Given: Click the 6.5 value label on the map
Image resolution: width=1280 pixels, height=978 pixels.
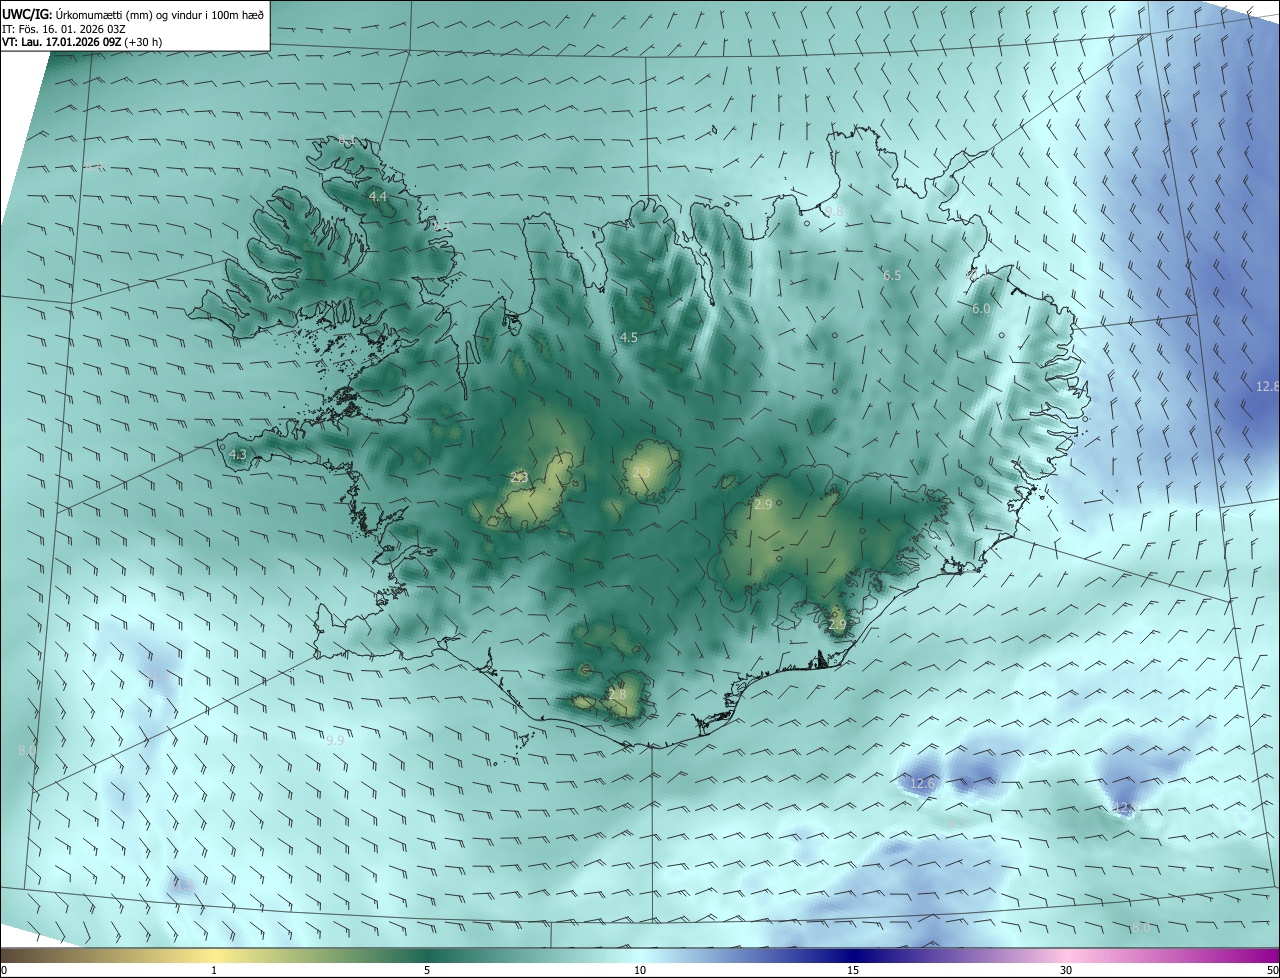Looking at the screenshot, I should 892,275.
